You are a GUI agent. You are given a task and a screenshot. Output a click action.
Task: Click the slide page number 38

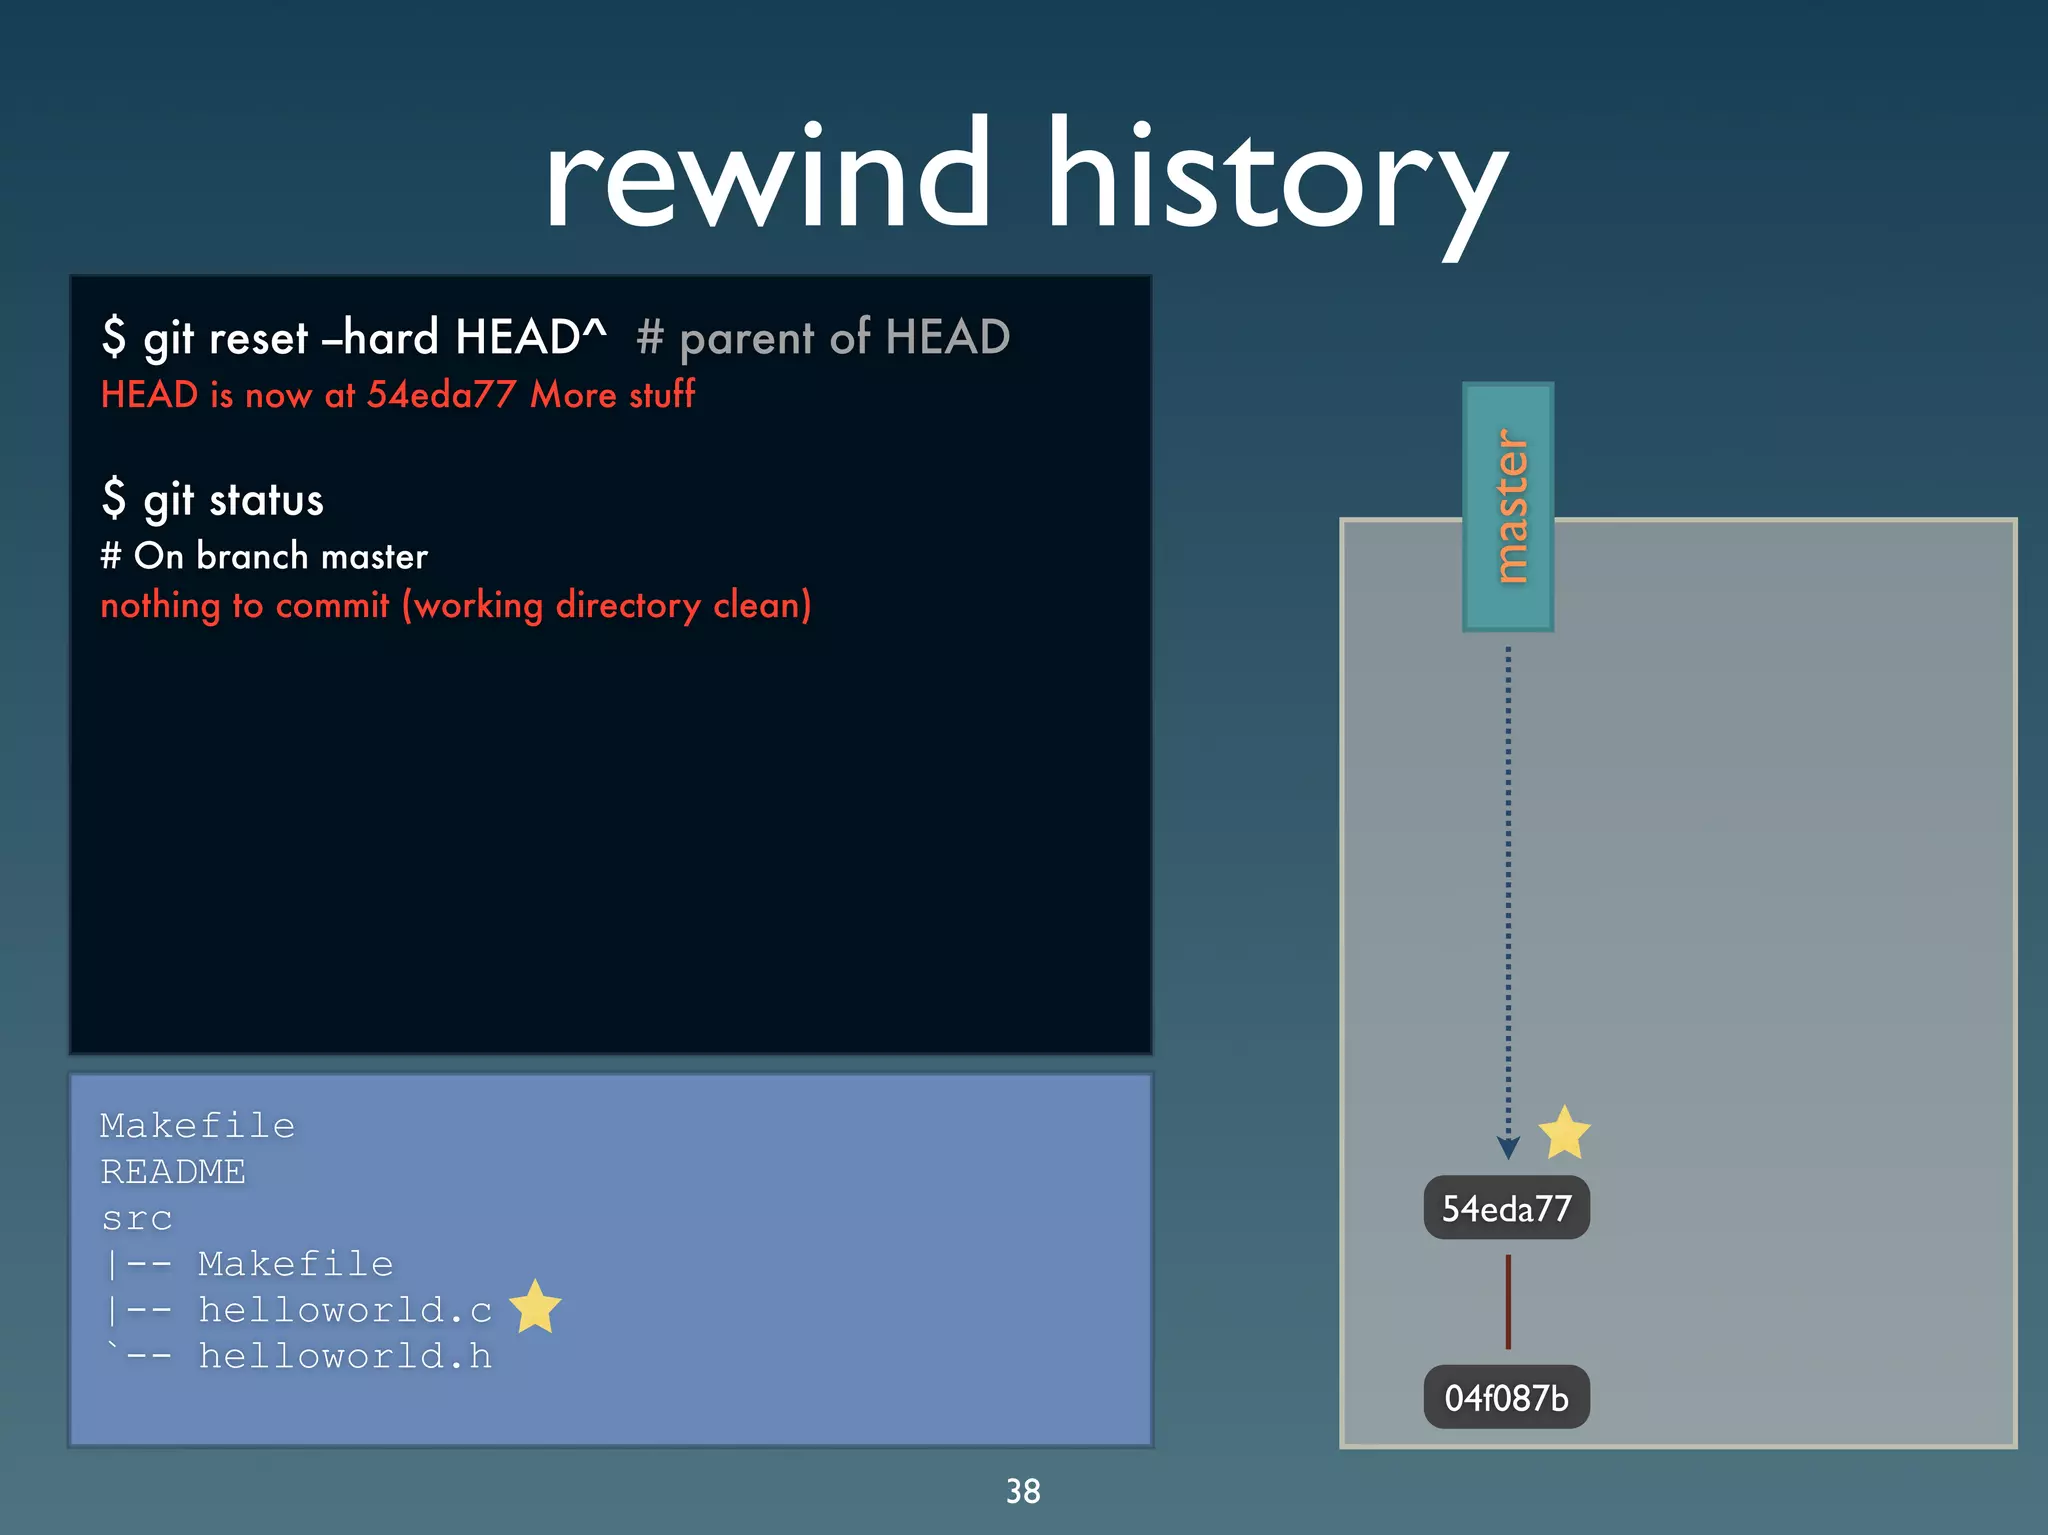tap(1023, 1491)
